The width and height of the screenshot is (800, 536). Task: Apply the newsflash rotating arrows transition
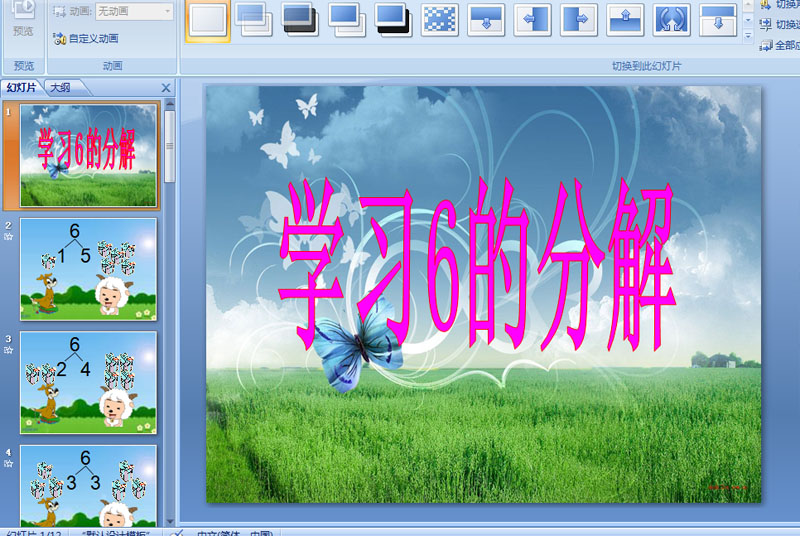pyautogui.click(x=671, y=20)
